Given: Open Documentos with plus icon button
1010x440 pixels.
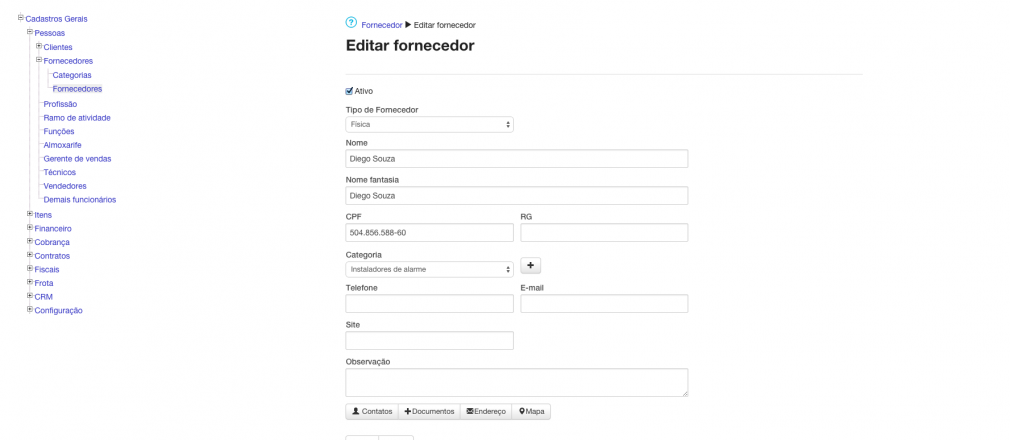Looking at the screenshot, I should (429, 412).
